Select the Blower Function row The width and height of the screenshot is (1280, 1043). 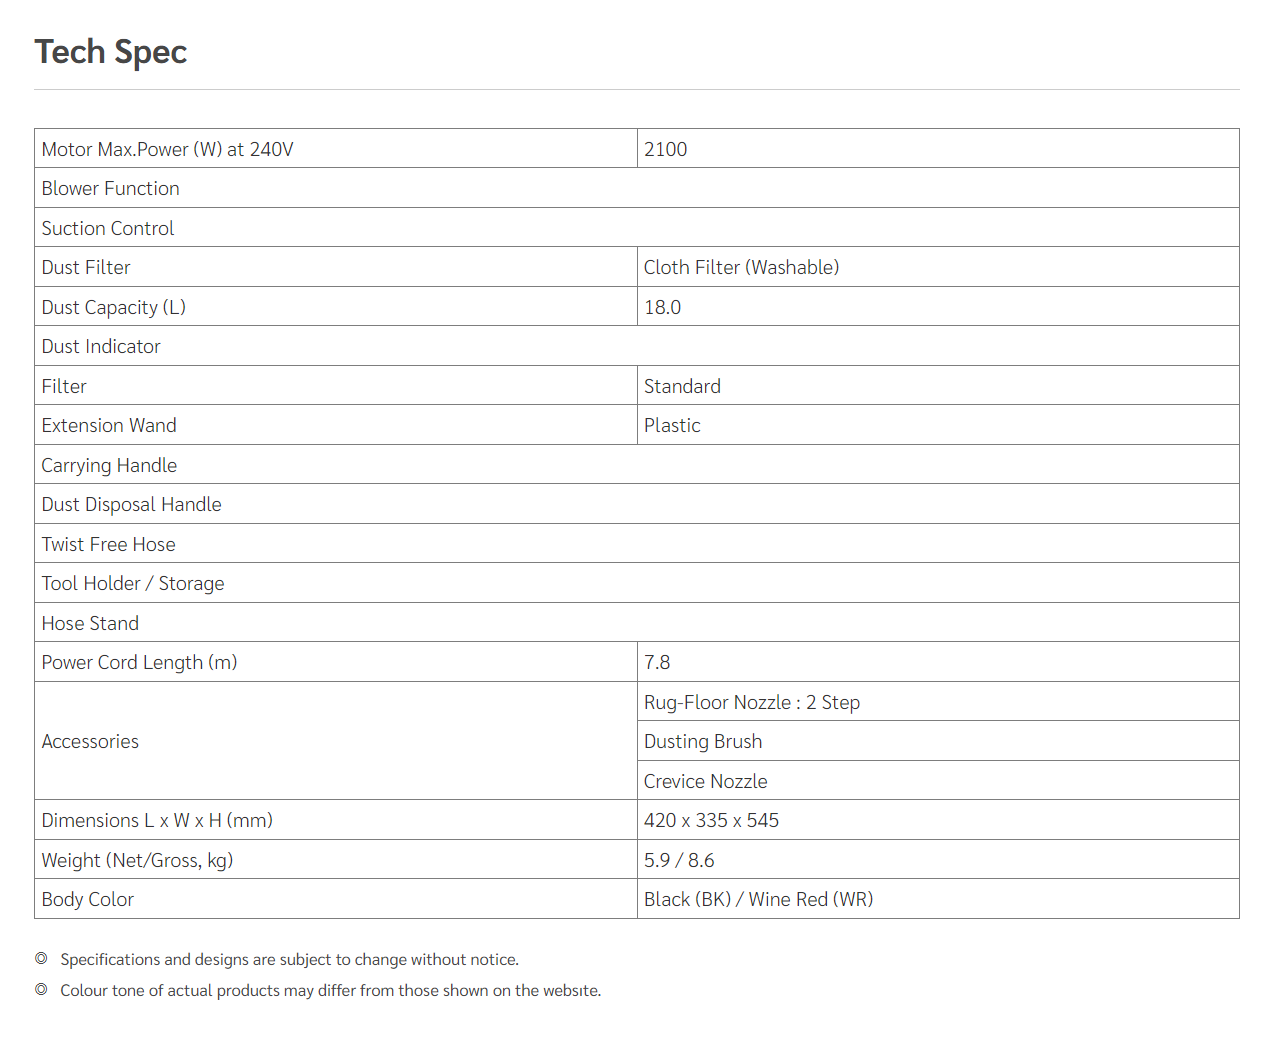tap(637, 188)
